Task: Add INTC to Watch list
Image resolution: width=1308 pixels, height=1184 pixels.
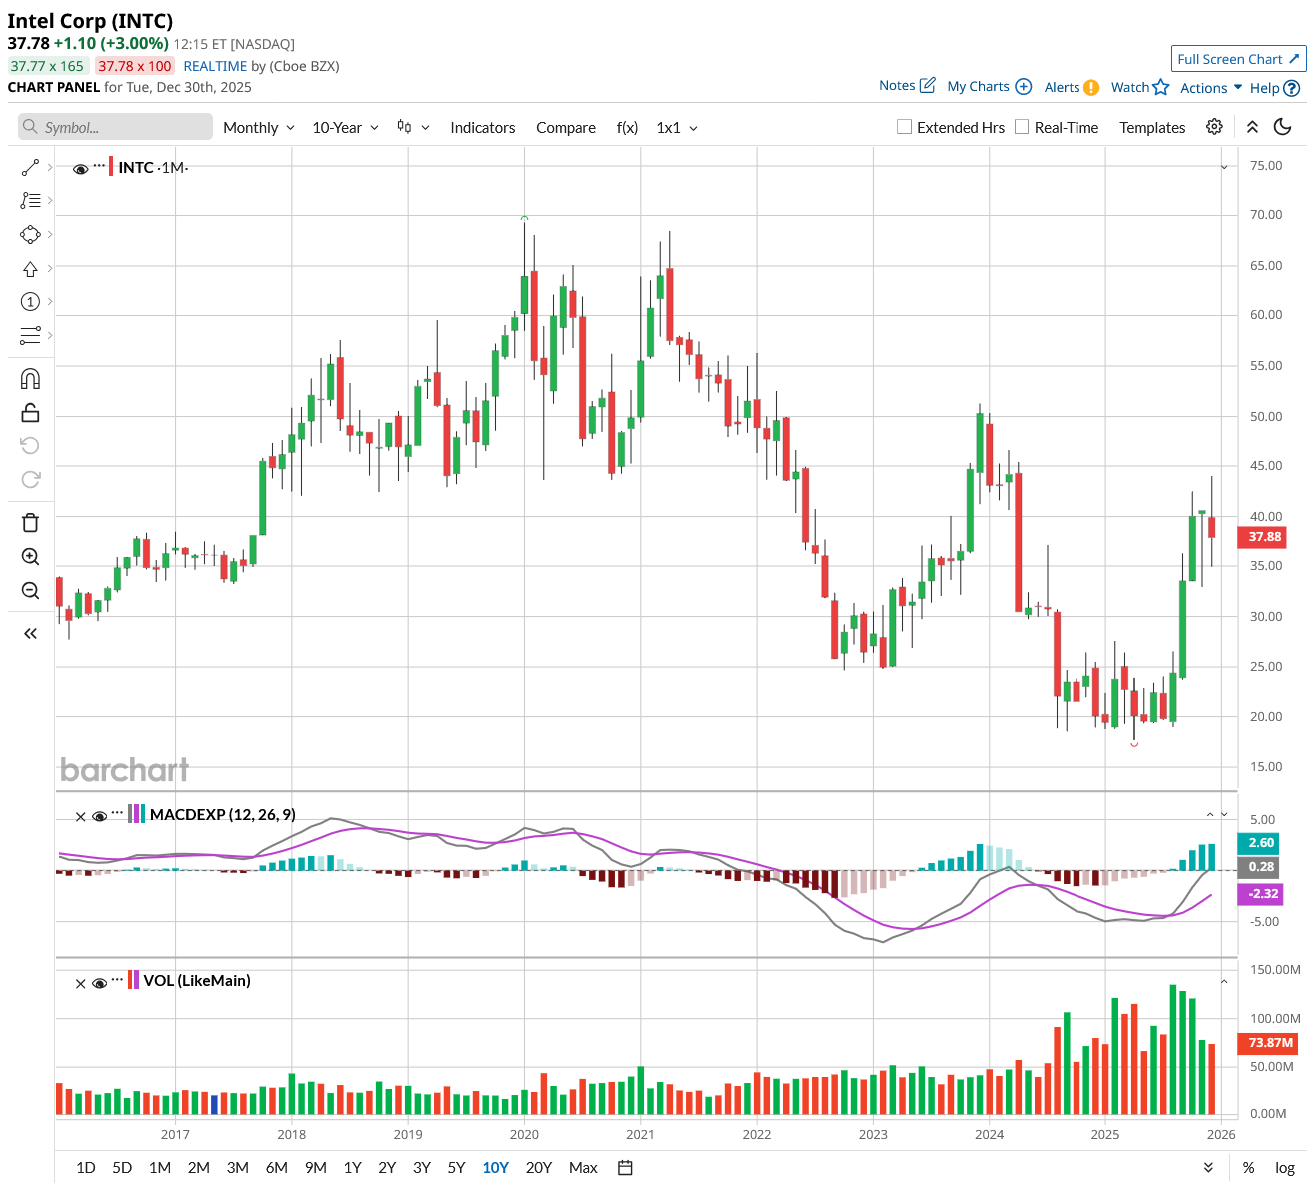Action: [1140, 87]
